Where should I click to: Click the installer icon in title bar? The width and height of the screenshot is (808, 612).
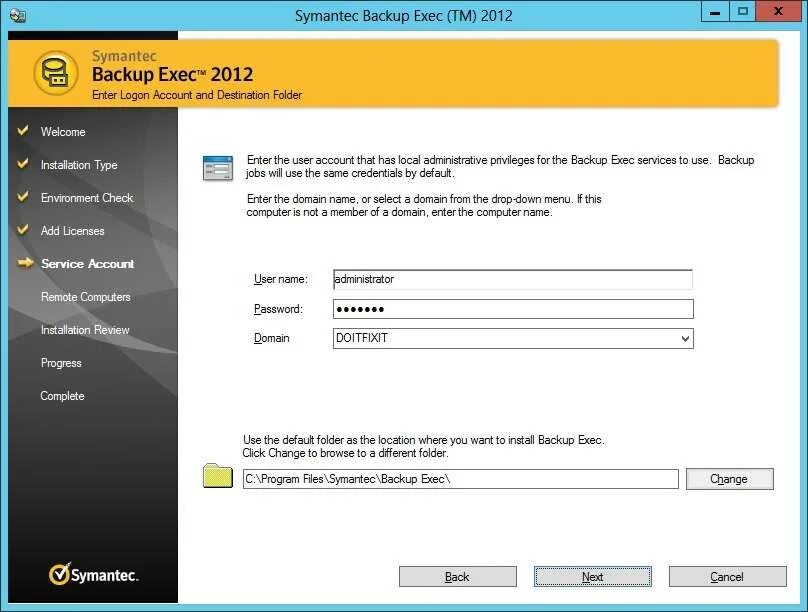point(18,15)
